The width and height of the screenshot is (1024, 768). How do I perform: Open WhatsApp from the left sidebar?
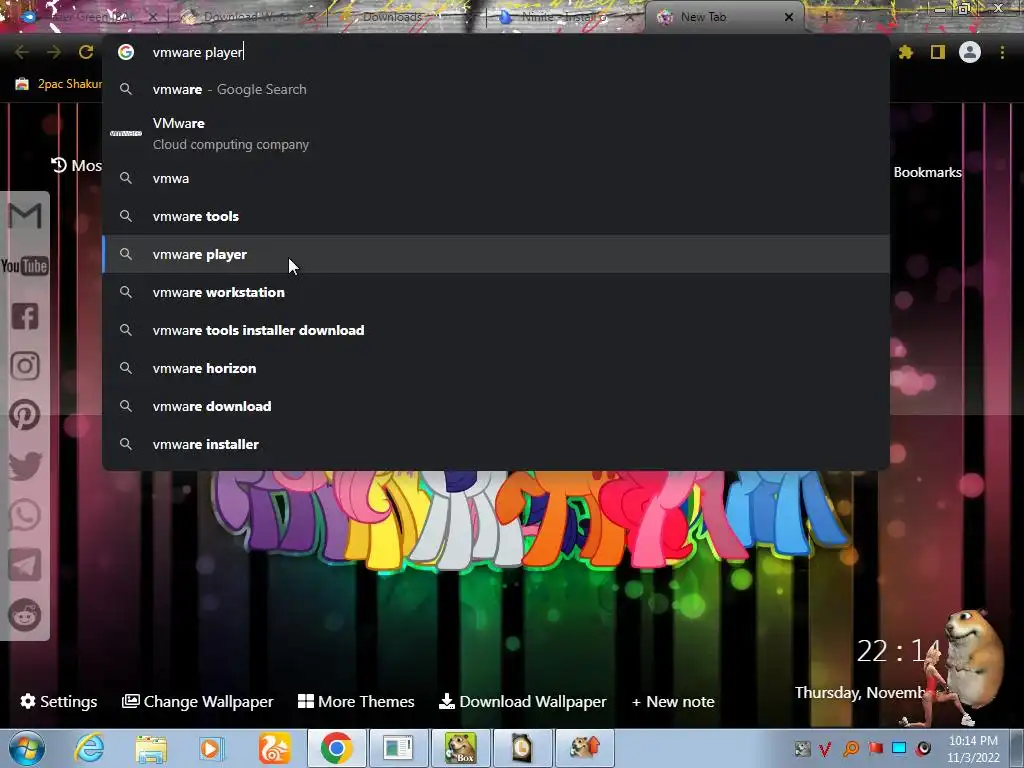pyautogui.click(x=25, y=515)
